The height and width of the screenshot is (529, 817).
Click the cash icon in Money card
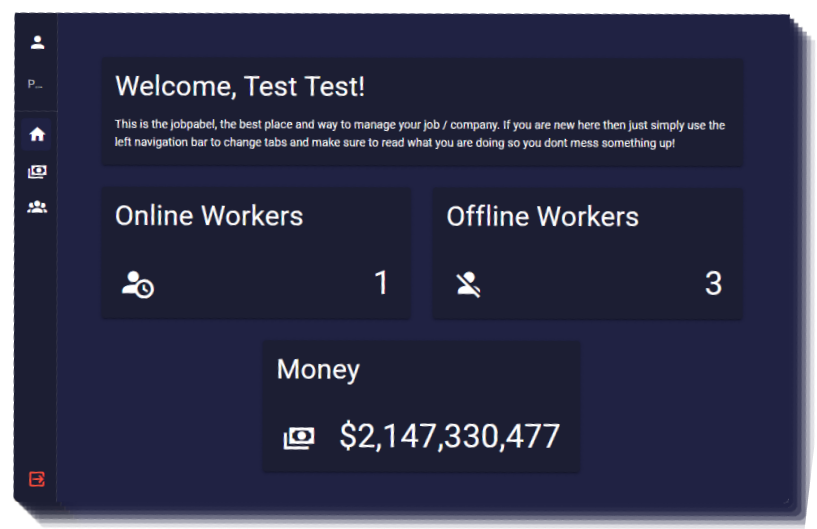(299, 437)
